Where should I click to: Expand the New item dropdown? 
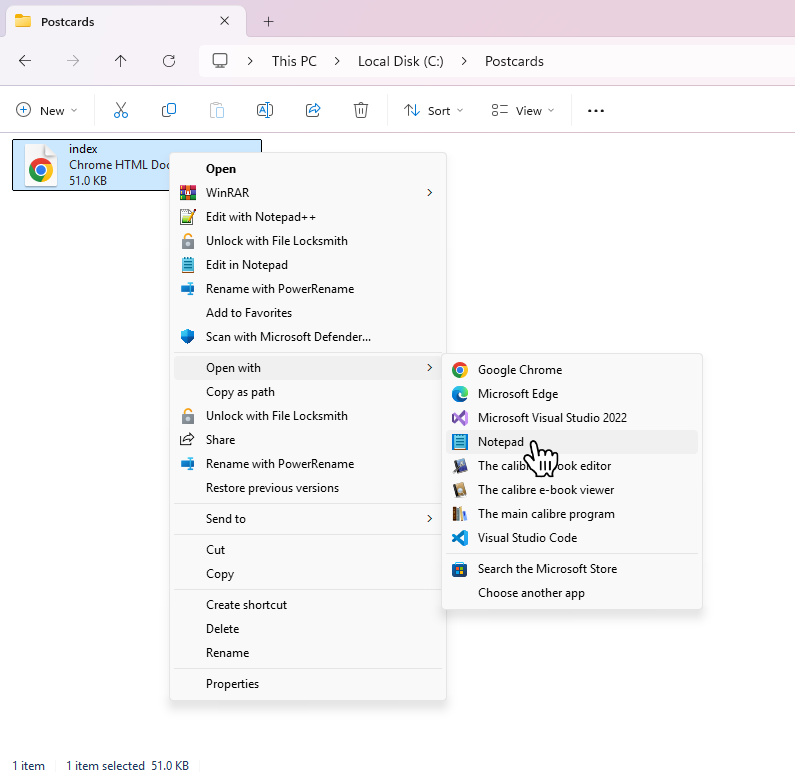pyautogui.click(x=44, y=111)
